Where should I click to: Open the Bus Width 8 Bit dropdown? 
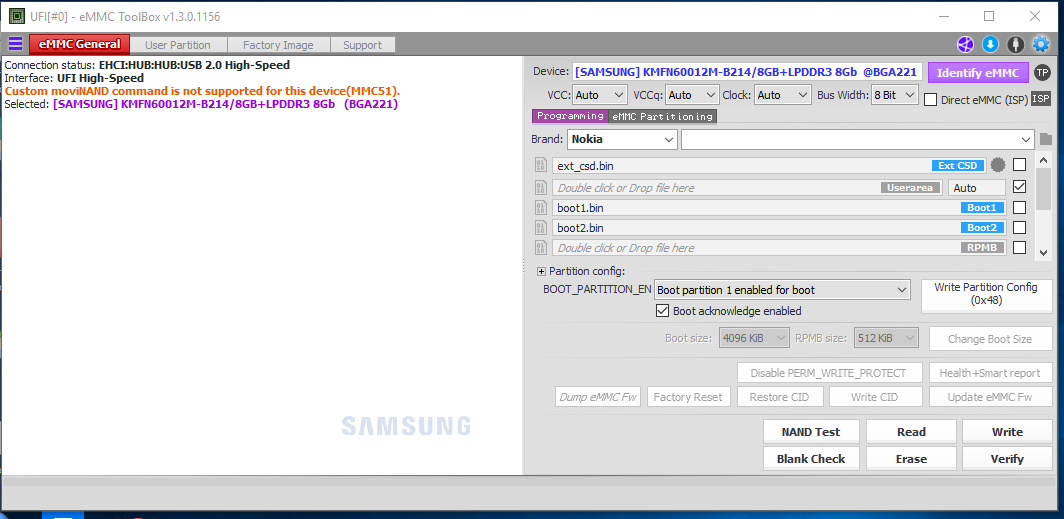coord(895,95)
